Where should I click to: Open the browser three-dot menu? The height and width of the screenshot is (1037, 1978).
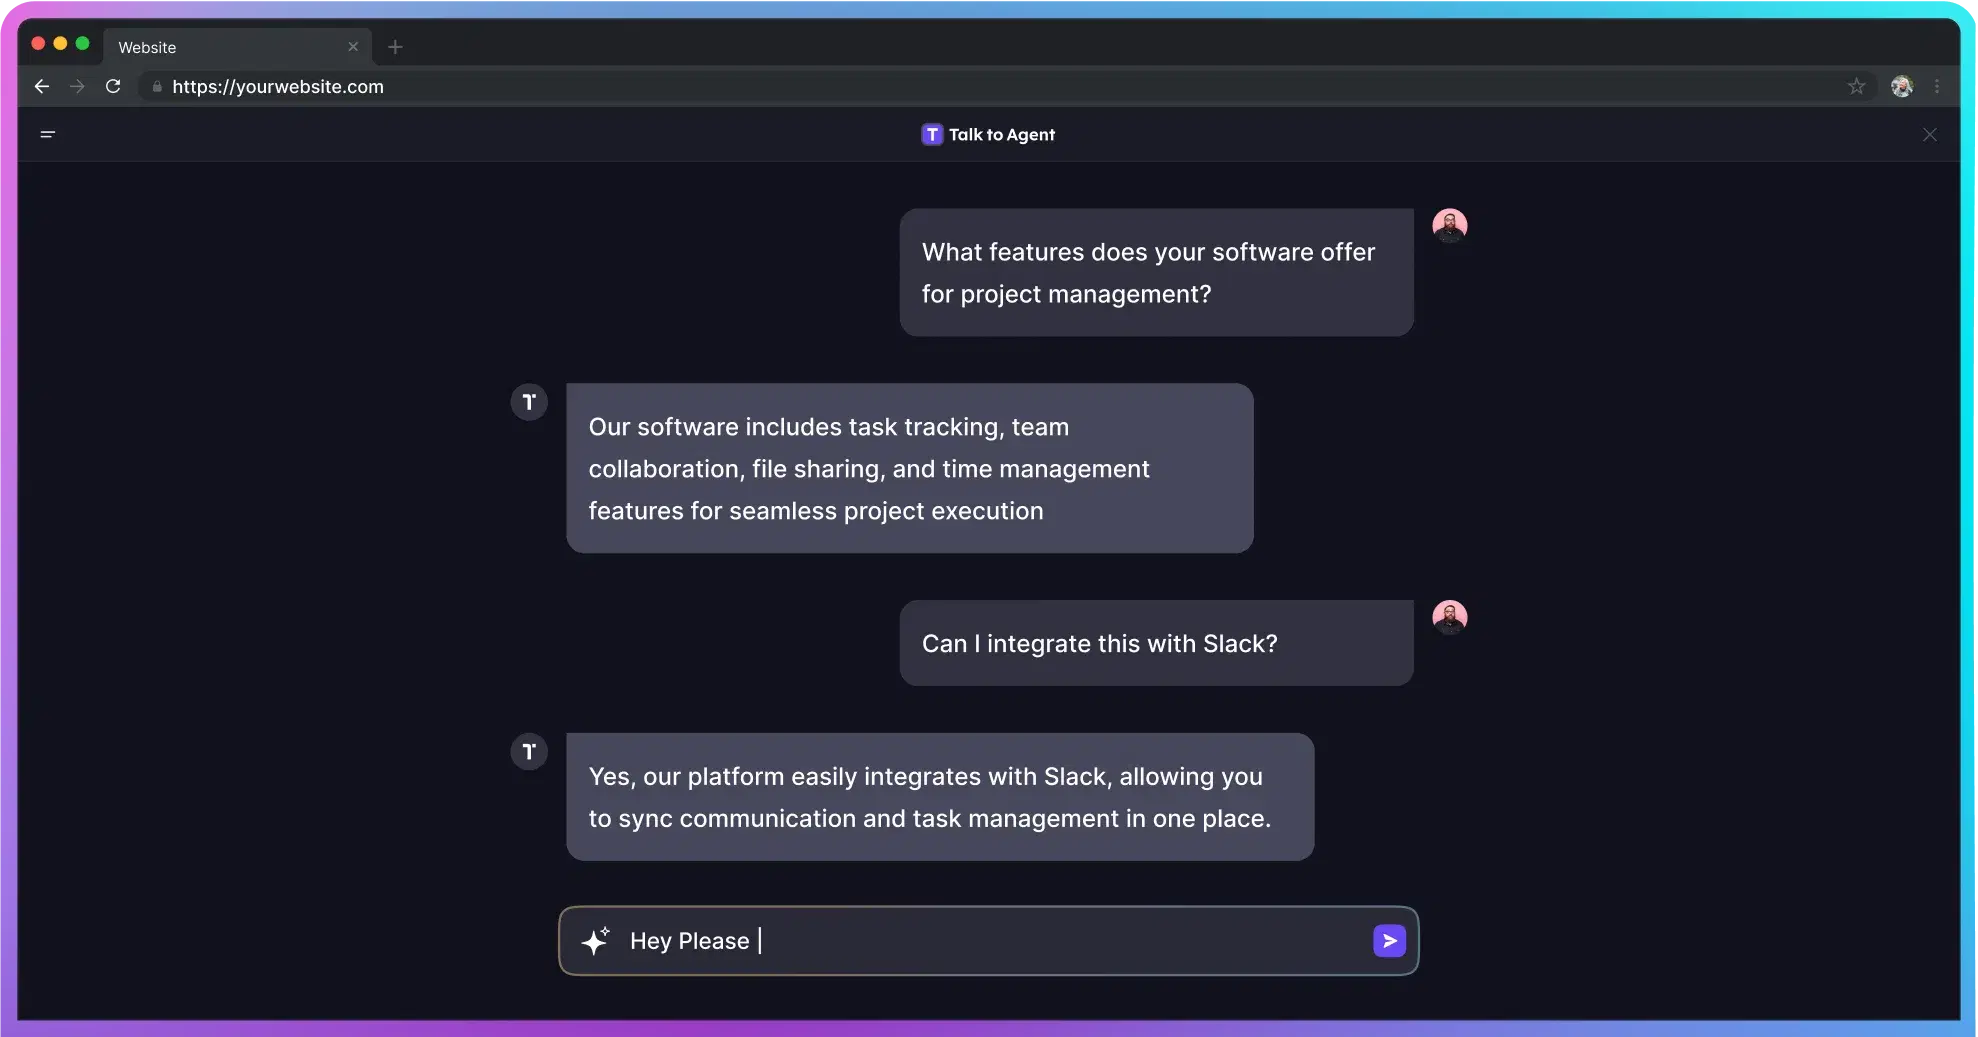[1937, 87]
